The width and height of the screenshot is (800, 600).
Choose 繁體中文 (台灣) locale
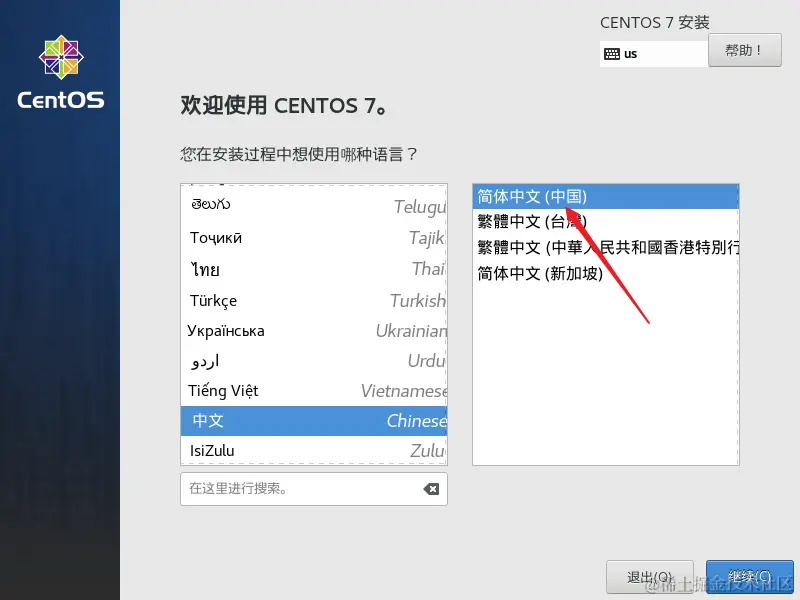(606, 221)
